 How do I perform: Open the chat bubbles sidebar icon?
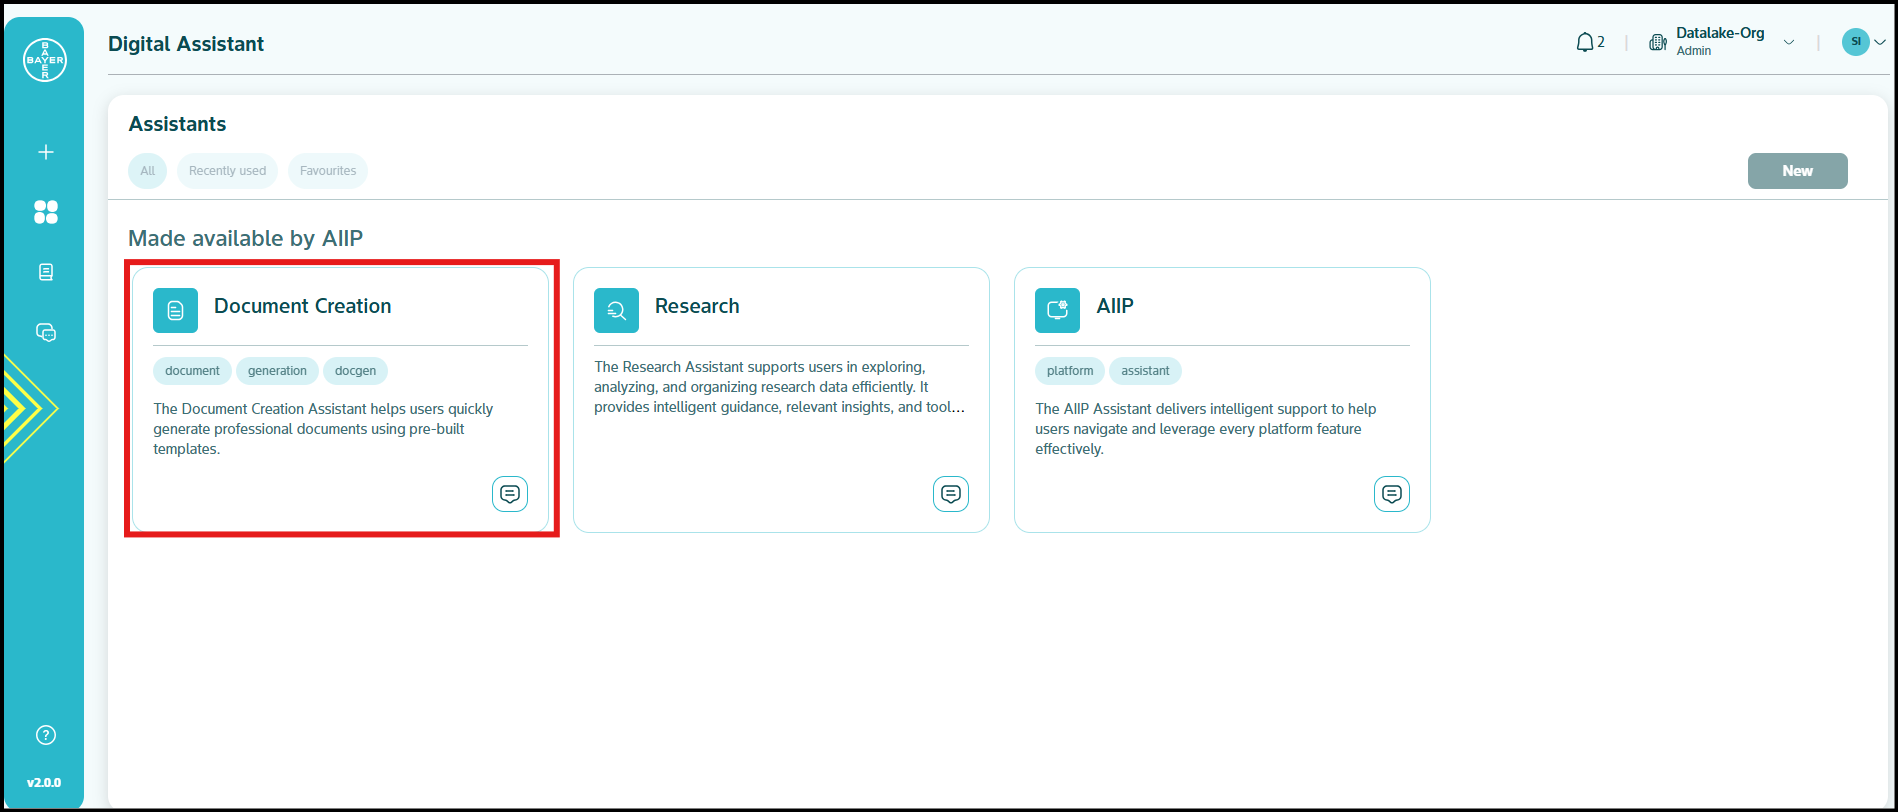[45, 333]
